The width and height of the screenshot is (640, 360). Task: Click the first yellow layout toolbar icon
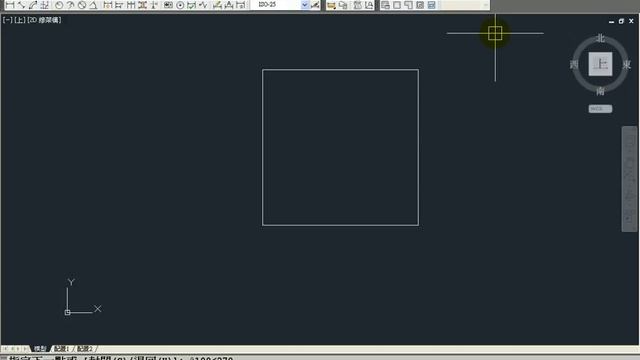tap(331, 5)
